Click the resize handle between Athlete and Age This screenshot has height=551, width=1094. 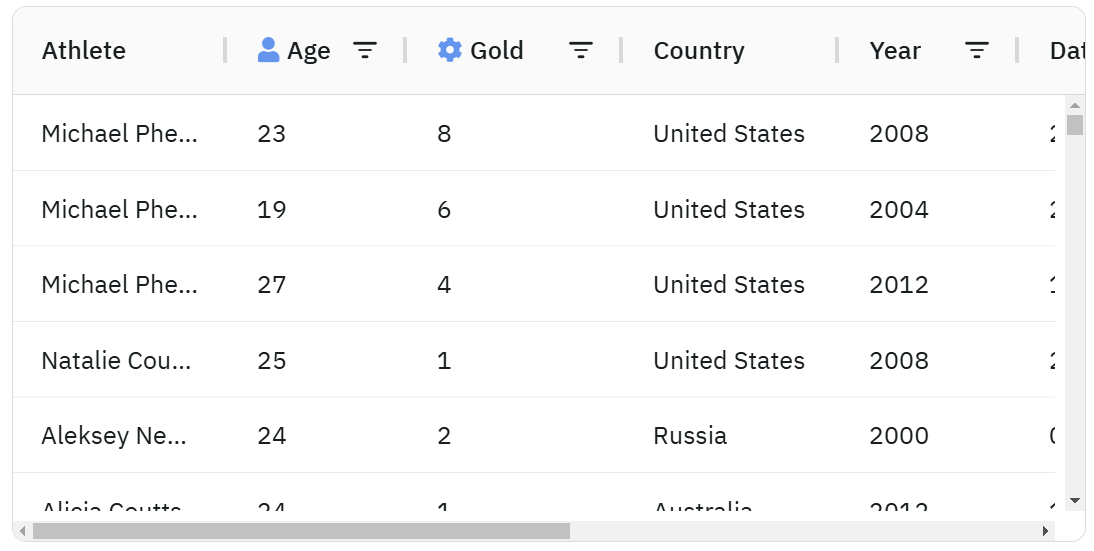(225, 50)
